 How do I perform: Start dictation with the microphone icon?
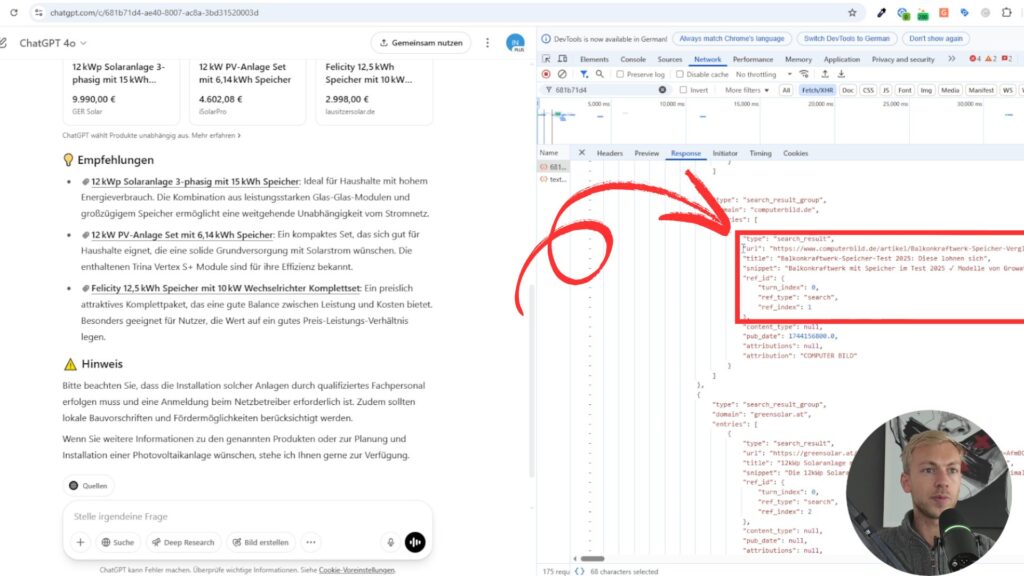tap(391, 542)
